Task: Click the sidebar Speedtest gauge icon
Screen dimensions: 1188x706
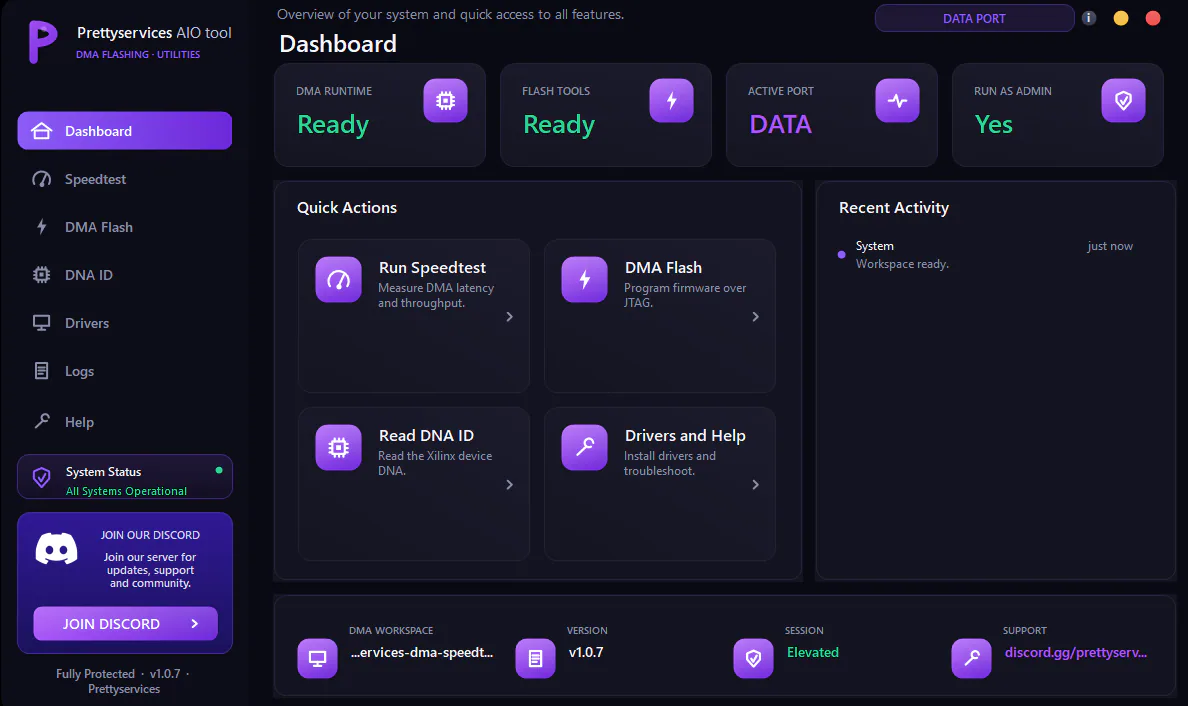Action: pos(42,180)
